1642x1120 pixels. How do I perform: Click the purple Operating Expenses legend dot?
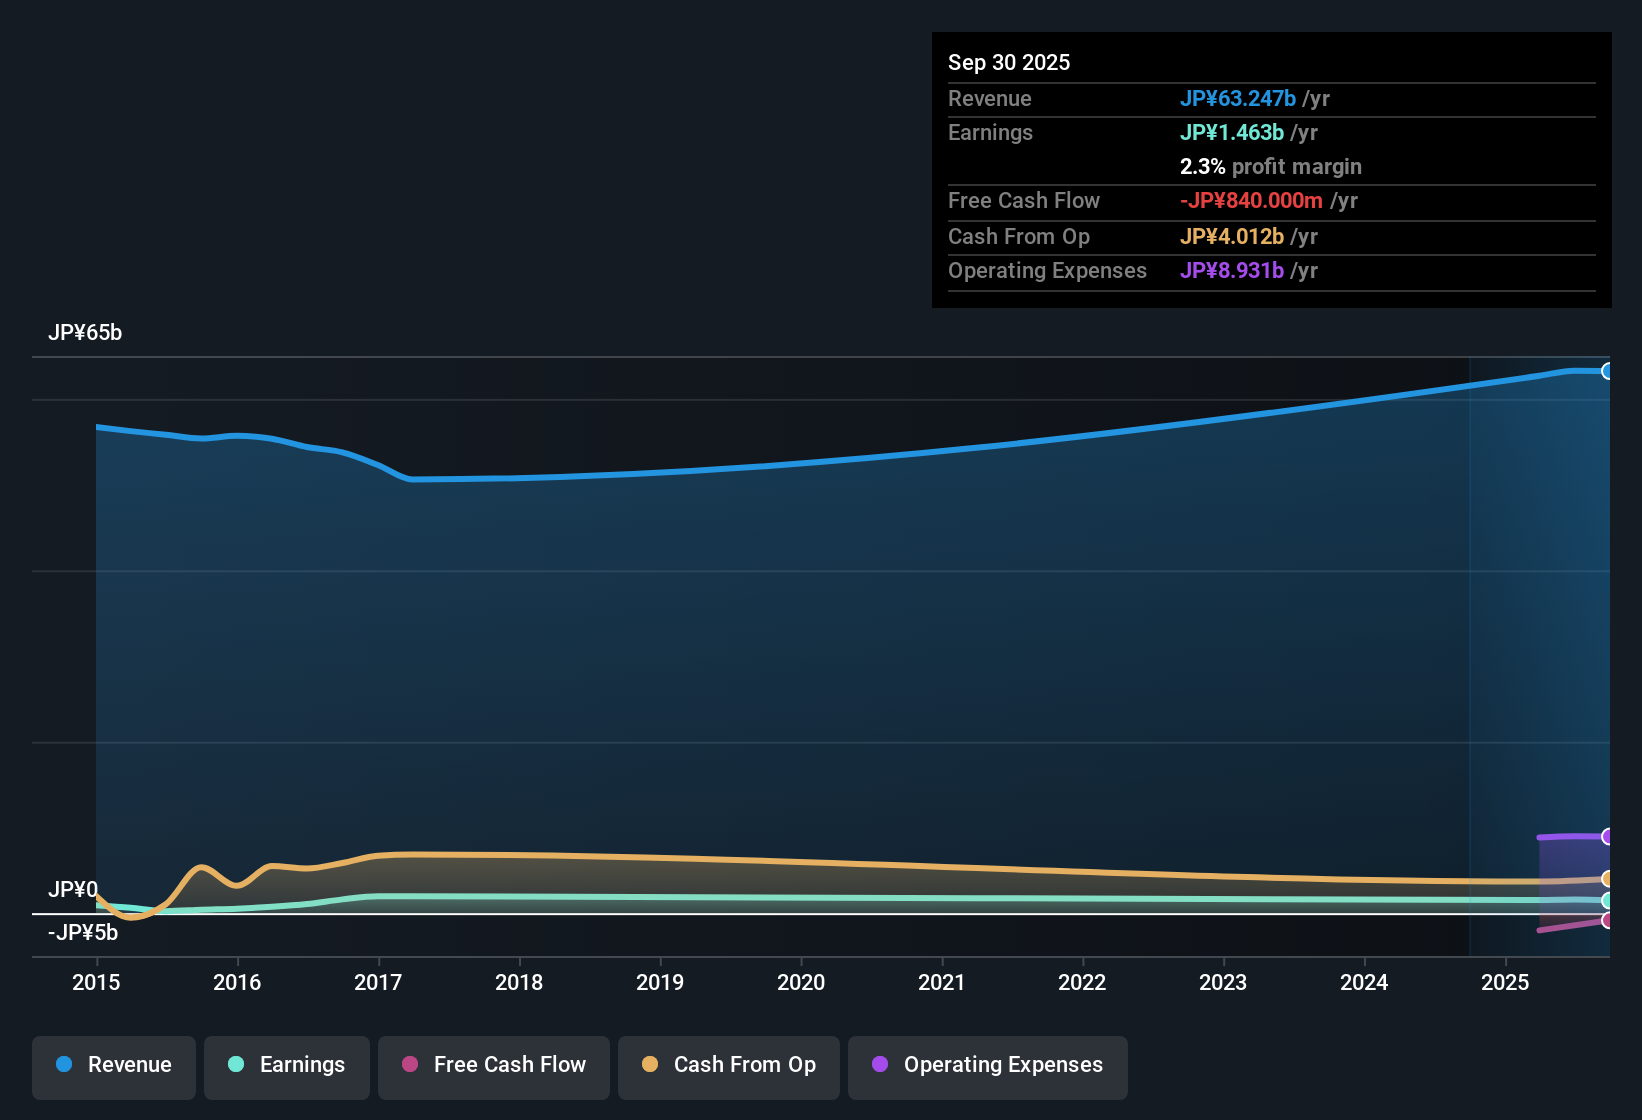pyautogui.click(x=881, y=1065)
